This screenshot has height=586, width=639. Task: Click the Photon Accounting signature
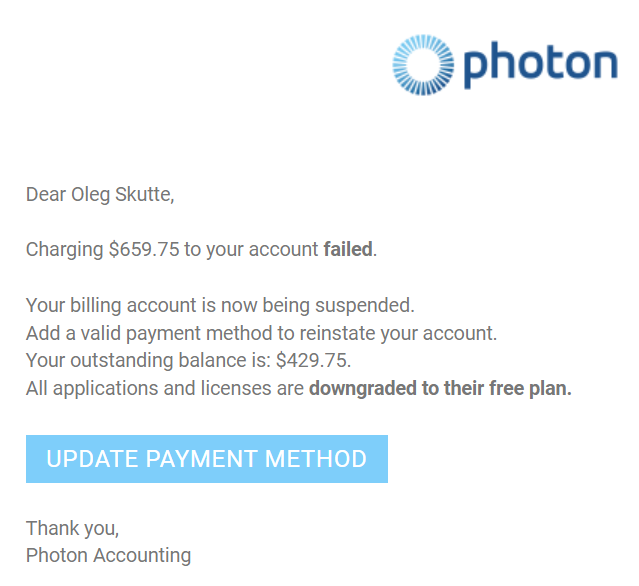108,556
